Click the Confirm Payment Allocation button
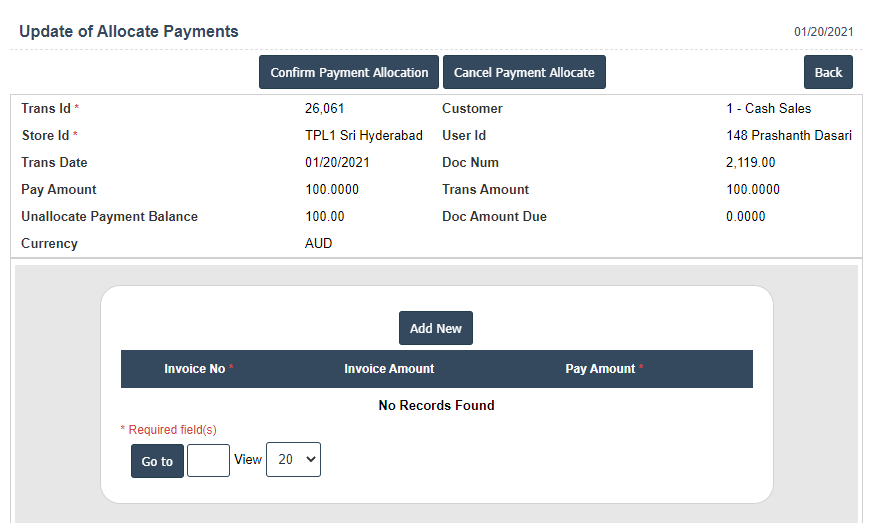 [348, 72]
